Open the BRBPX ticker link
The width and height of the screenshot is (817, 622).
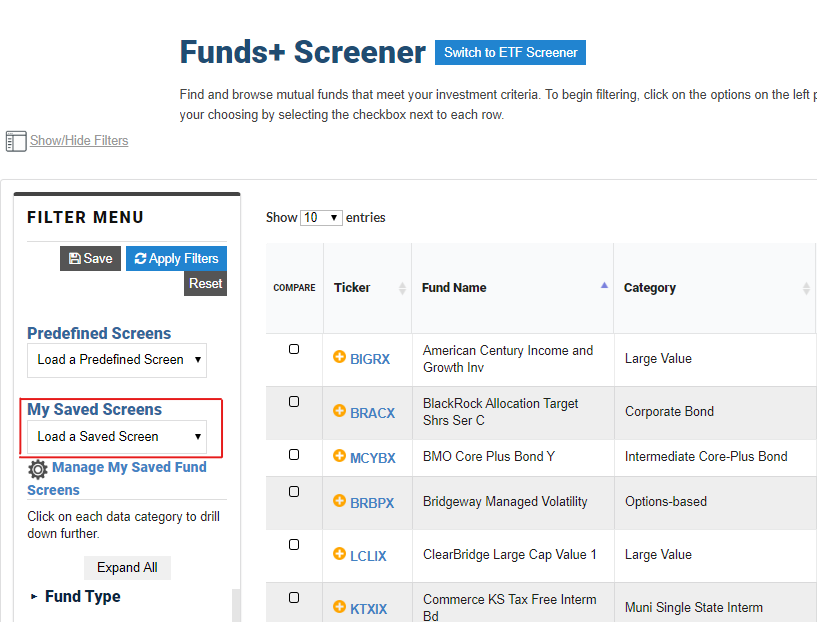coord(372,503)
